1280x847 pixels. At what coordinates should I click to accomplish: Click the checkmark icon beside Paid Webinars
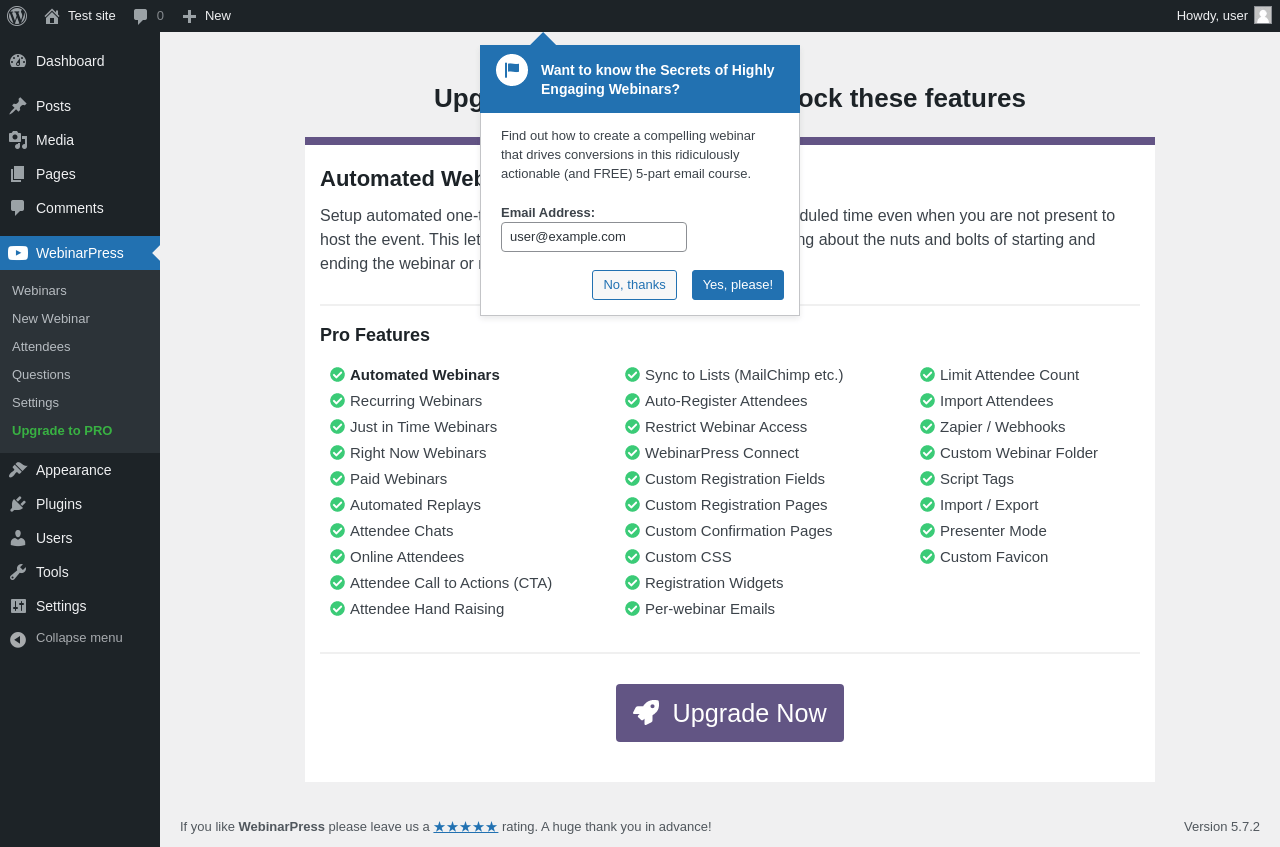(x=337, y=479)
